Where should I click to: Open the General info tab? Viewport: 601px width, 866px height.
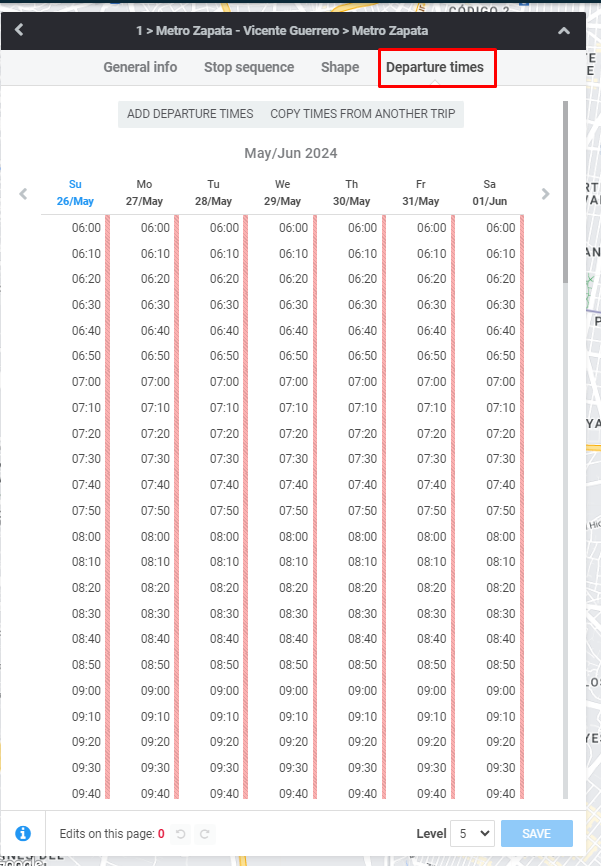tap(140, 67)
